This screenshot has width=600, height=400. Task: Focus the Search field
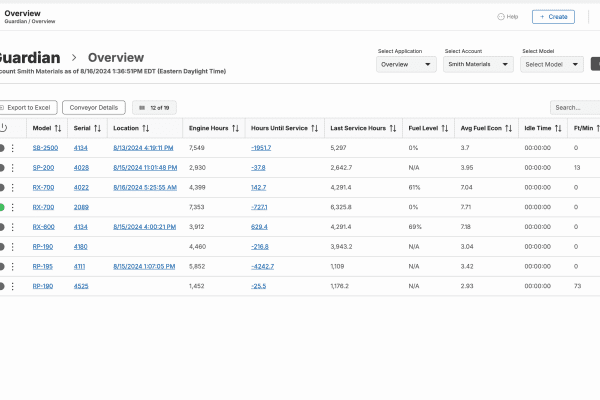[x=575, y=108]
